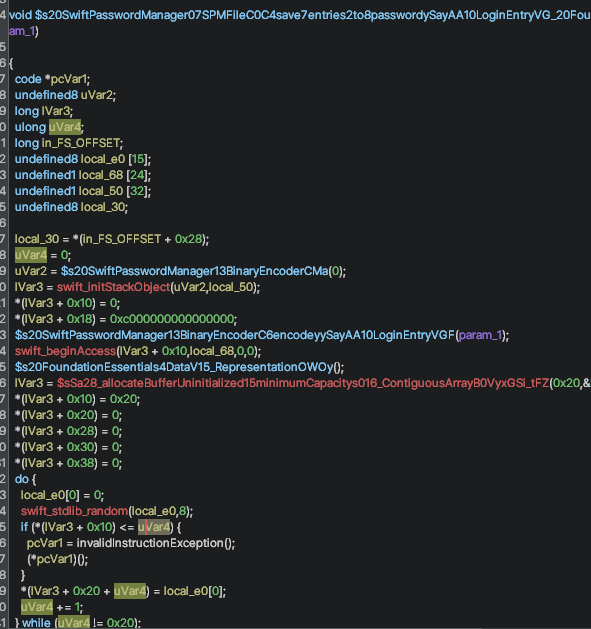
Task: Click the 'do' keyword of the loop
Action: 22,479
